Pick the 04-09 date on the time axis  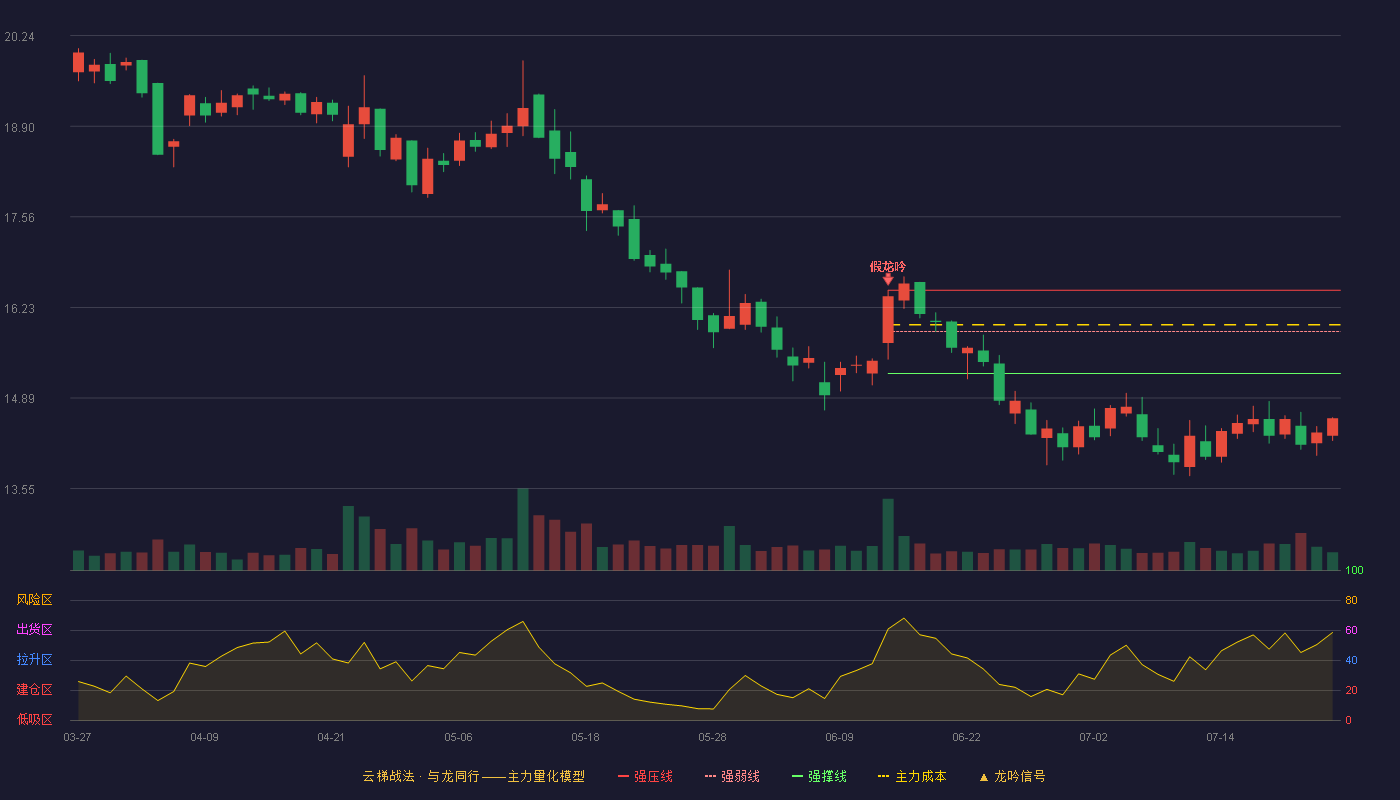click(x=204, y=737)
